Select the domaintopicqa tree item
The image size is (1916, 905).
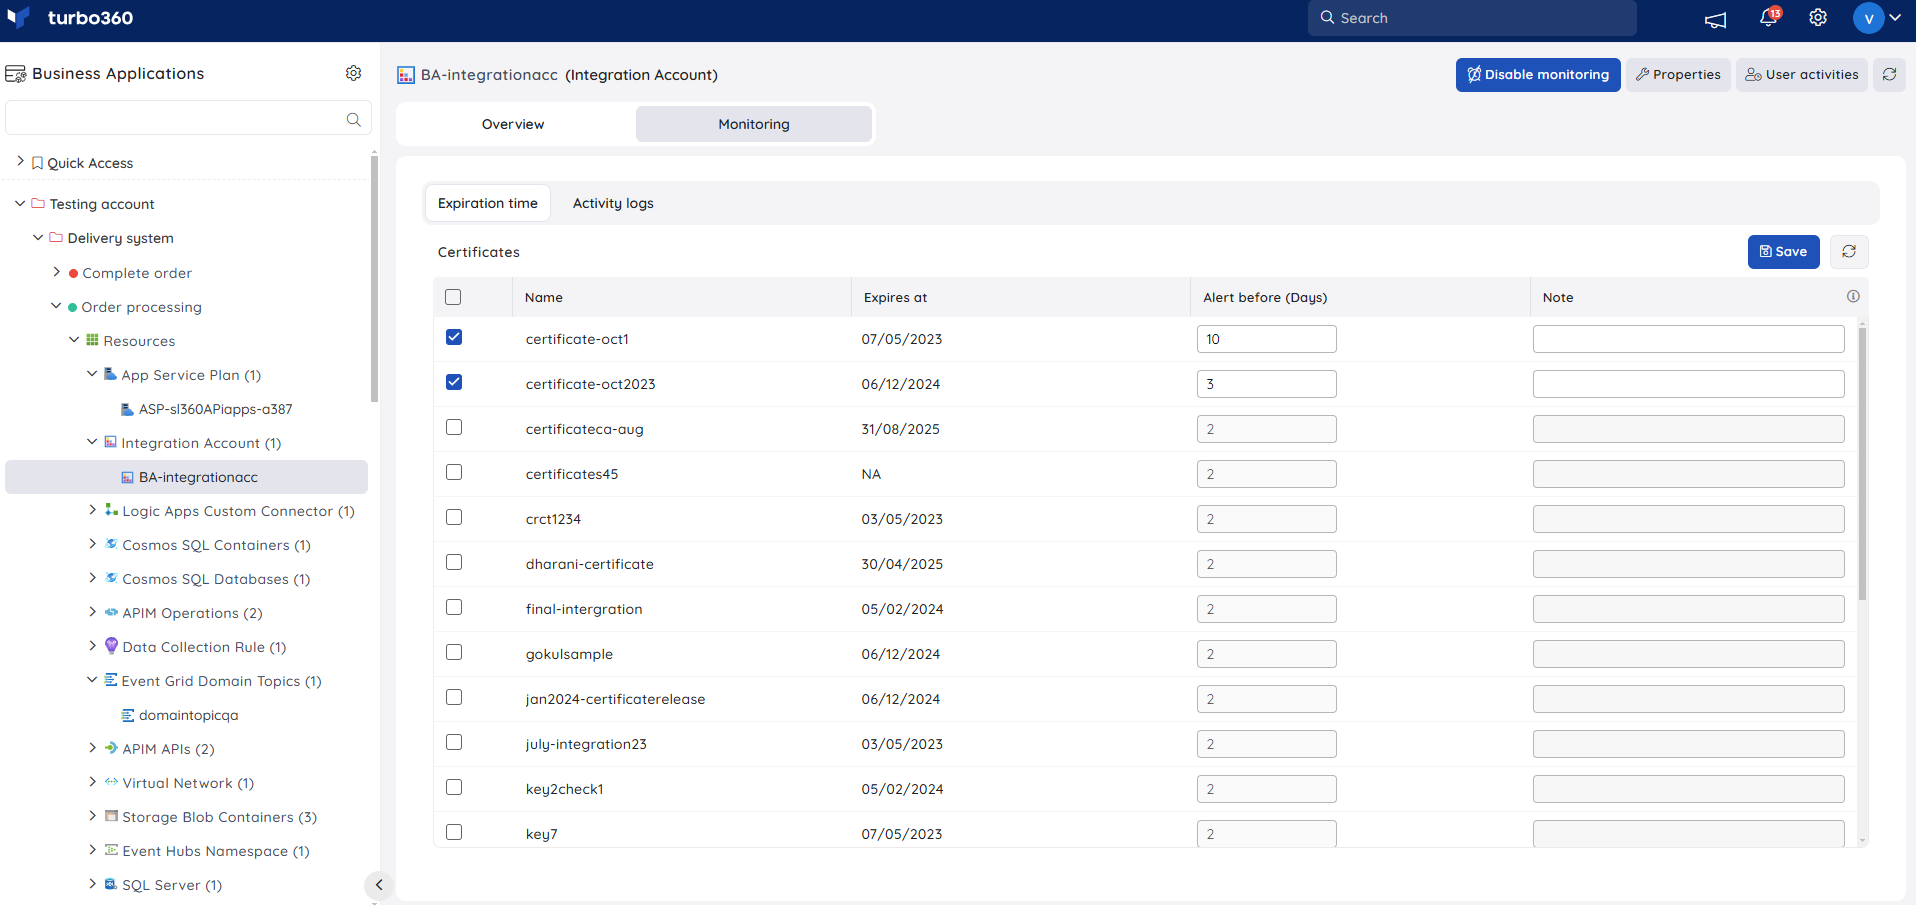pos(187,715)
